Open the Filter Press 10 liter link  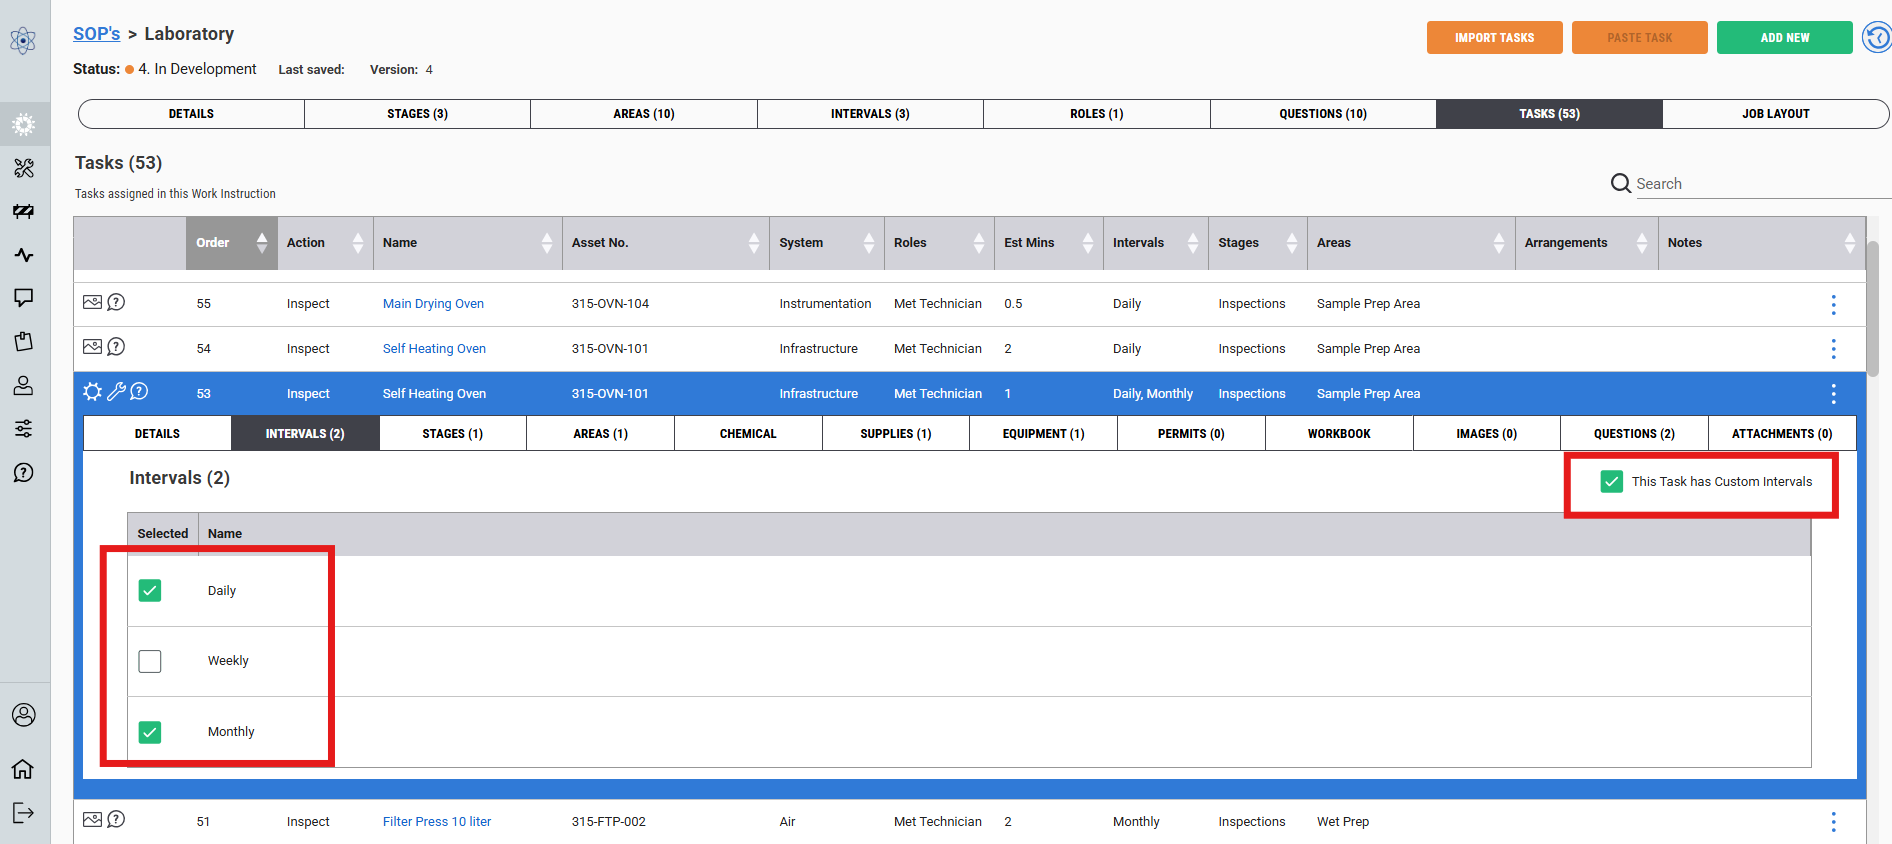437,822
